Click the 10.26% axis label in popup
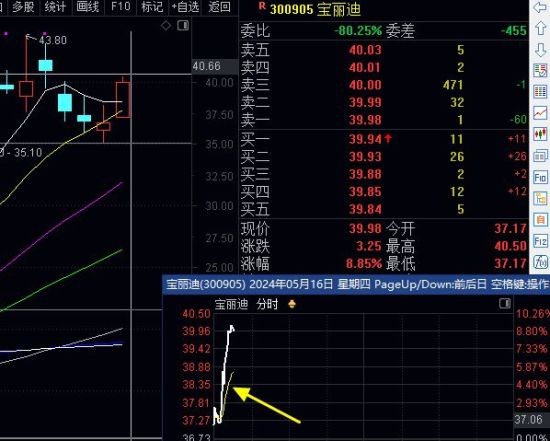This screenshot has height=441, width=550. click(x=532, y=314)
